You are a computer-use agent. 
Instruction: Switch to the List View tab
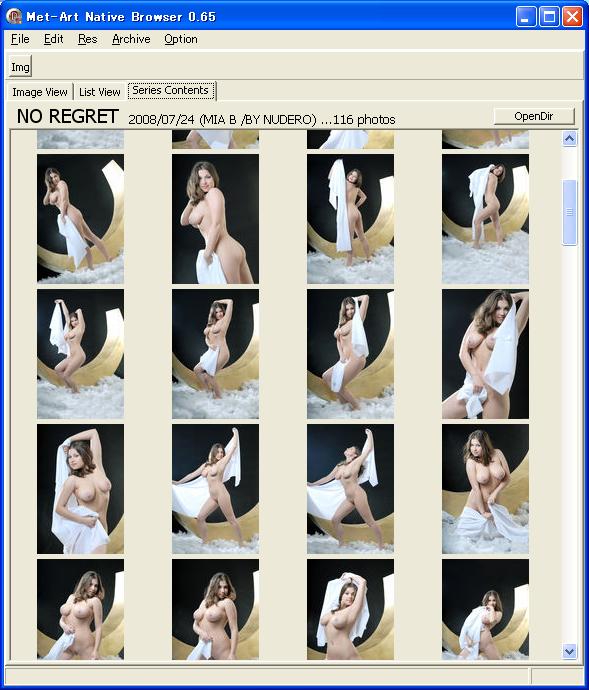pyautogui.click(x=100, y=92)
